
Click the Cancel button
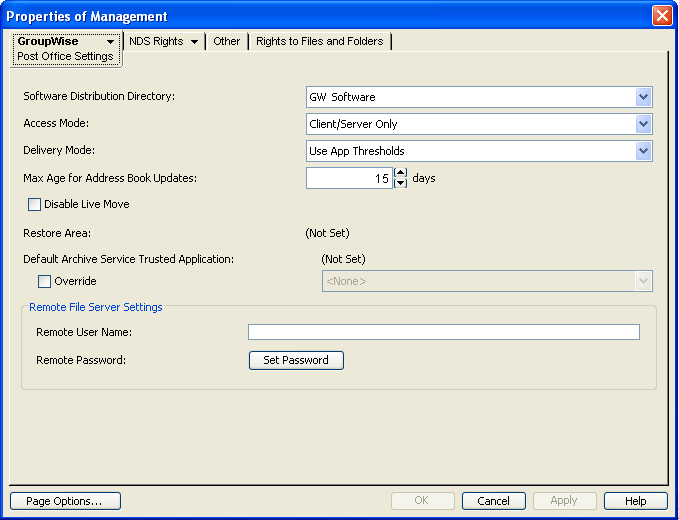[493, 501]
